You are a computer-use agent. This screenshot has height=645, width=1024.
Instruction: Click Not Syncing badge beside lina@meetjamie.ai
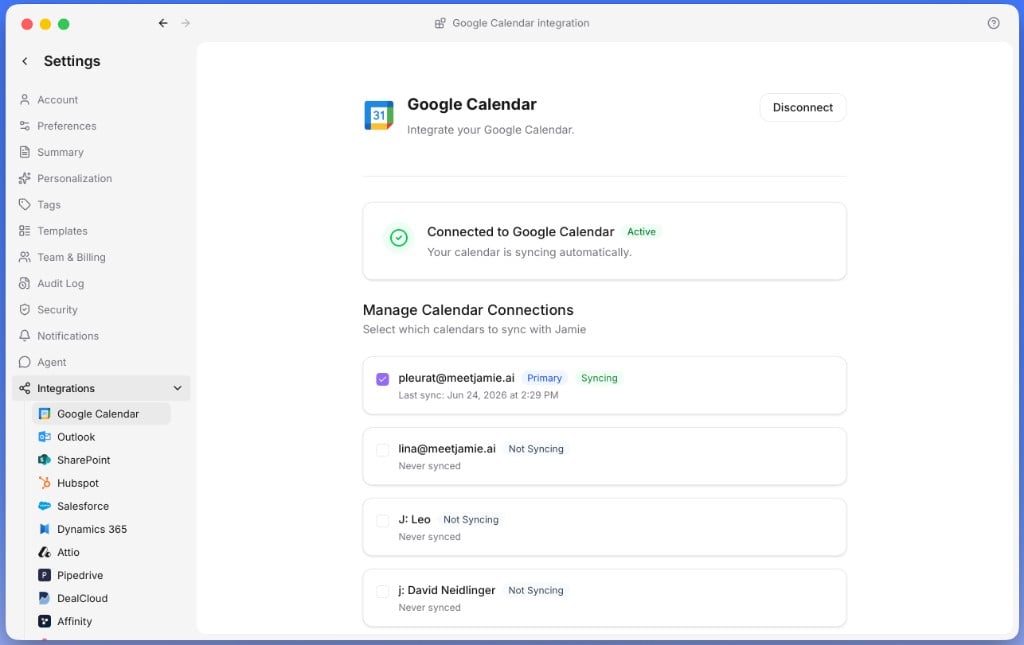[536, 449]
